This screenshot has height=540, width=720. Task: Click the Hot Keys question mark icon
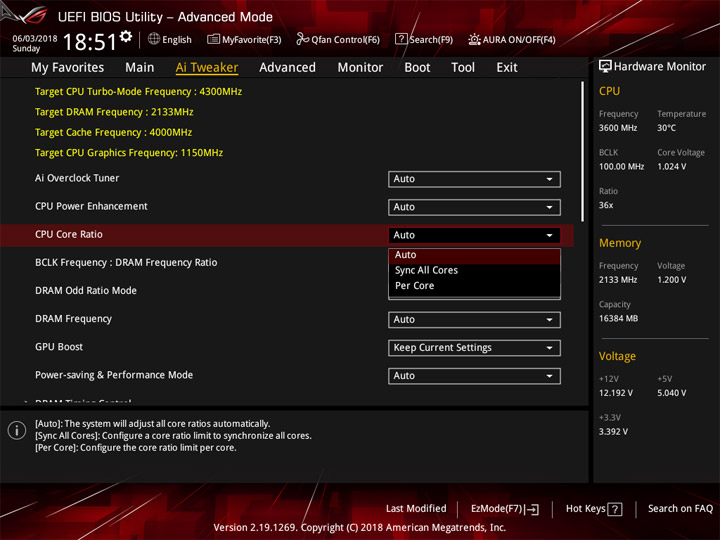click(x=615, y=509)
